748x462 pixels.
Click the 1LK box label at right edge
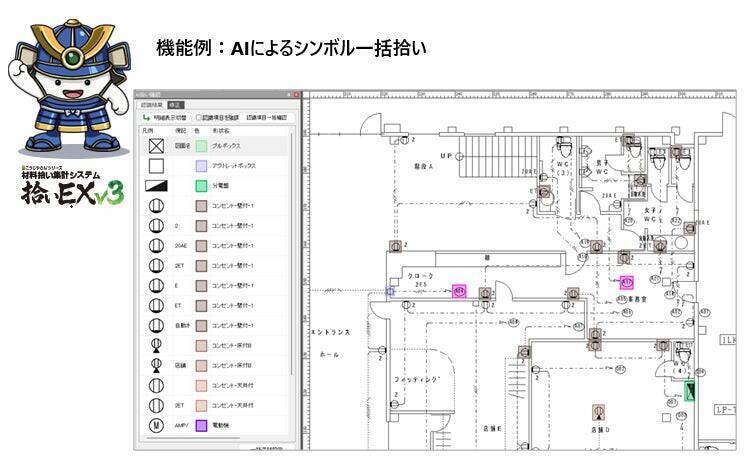728,340
